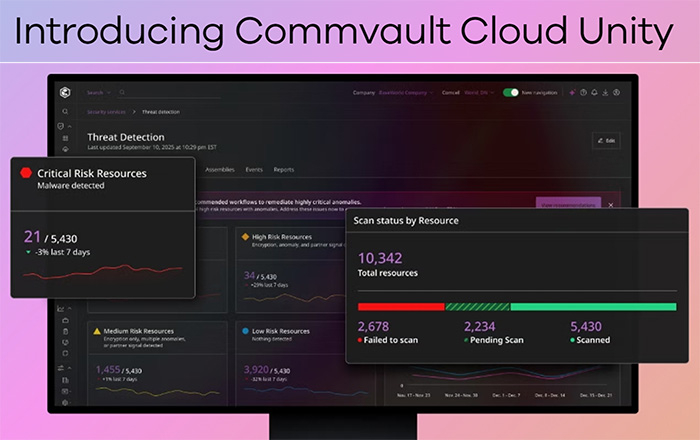Viewport: 700px width, 440px height.
Task: Collapse the sliders section chevron in sidebar
Action: click(70, 368)
